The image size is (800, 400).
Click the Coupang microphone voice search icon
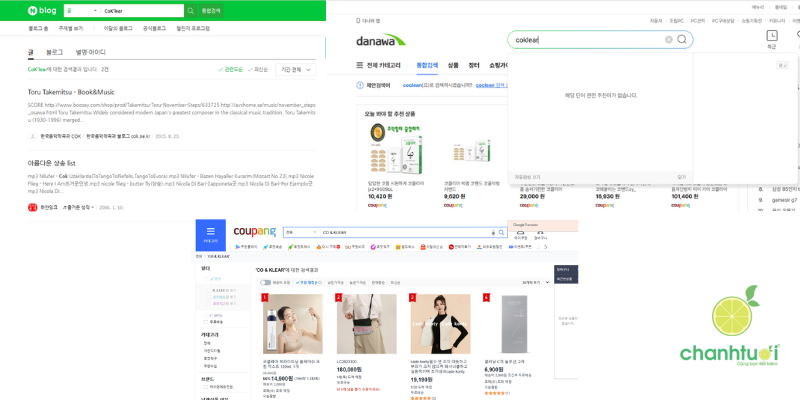pos(494,231)
